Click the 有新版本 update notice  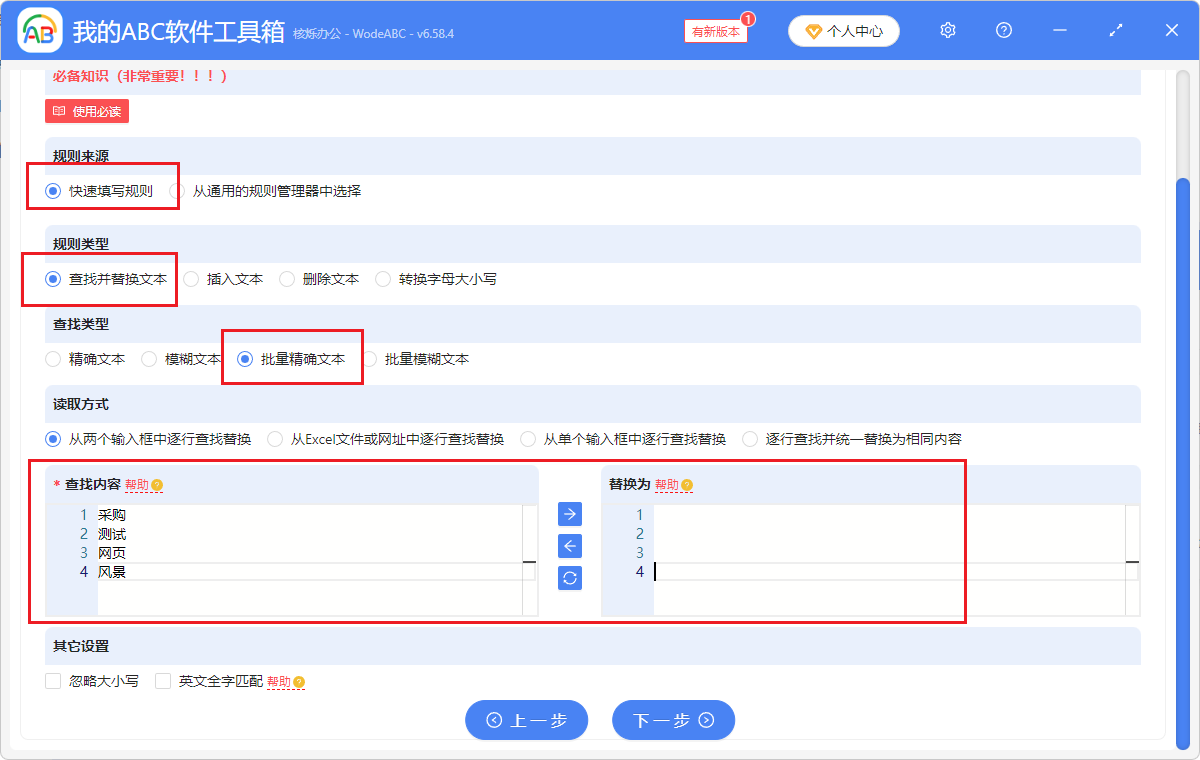coord(714,31)
